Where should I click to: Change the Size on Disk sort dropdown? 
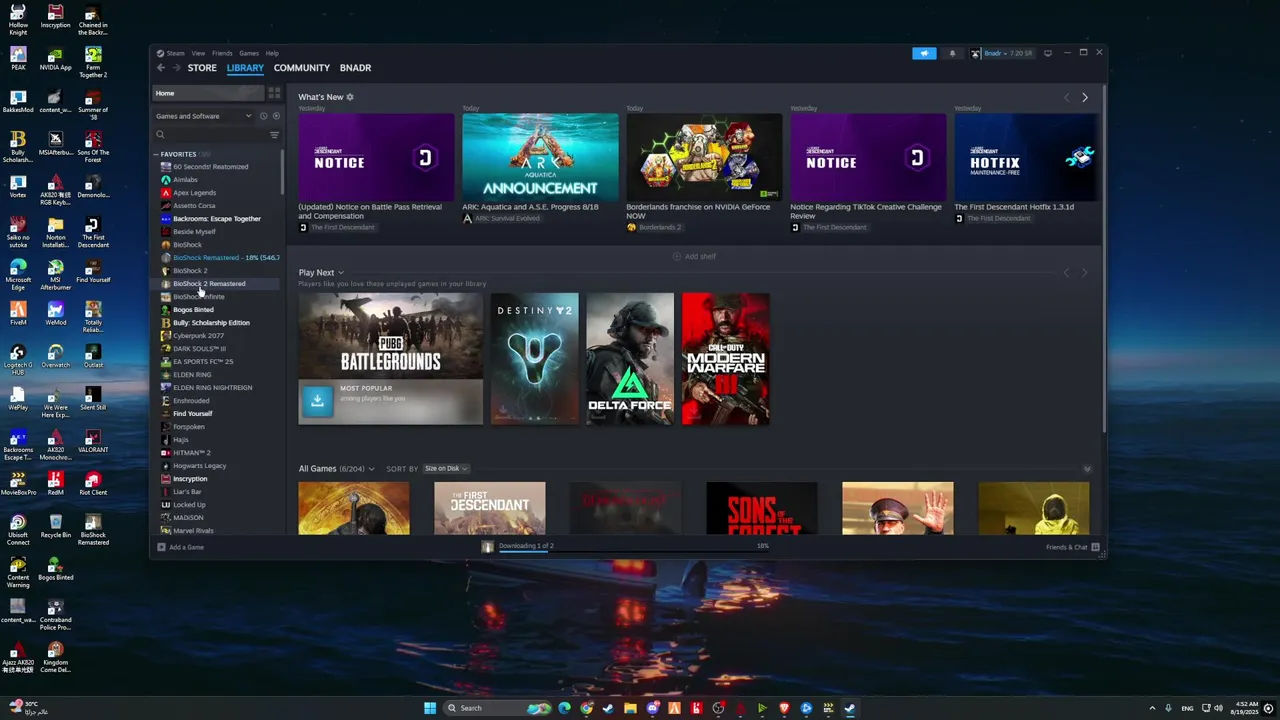pos(445,469)
